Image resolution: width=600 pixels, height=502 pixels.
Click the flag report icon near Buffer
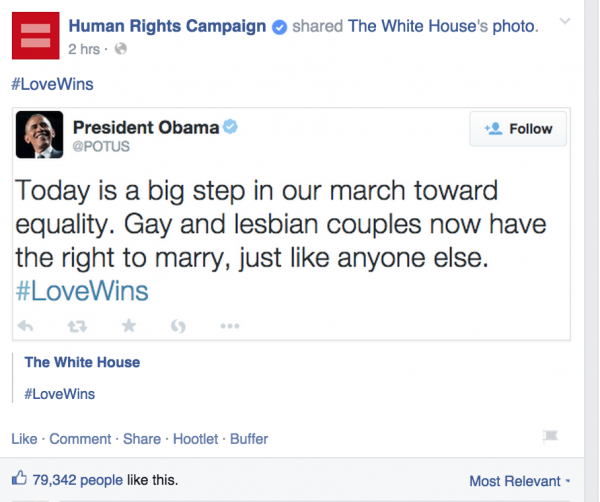[550, 436]
